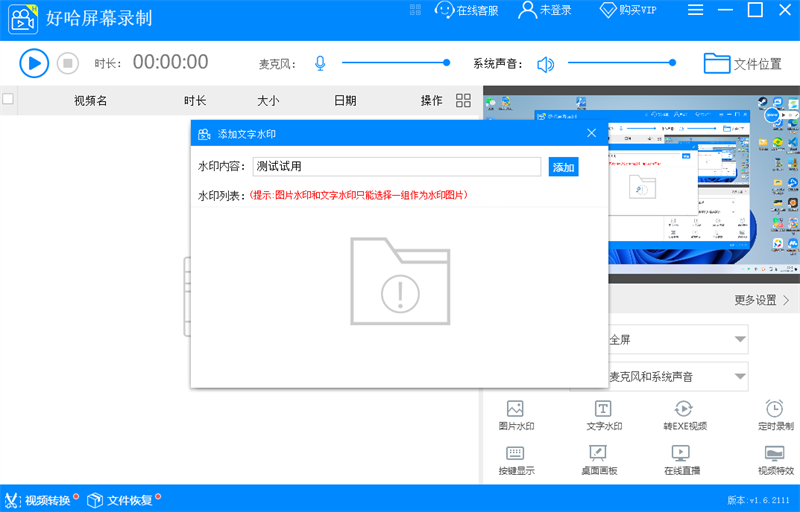
Task: Open 文字水印 text watermark tool
Action: pyautogui.click(x=603, y=415)
